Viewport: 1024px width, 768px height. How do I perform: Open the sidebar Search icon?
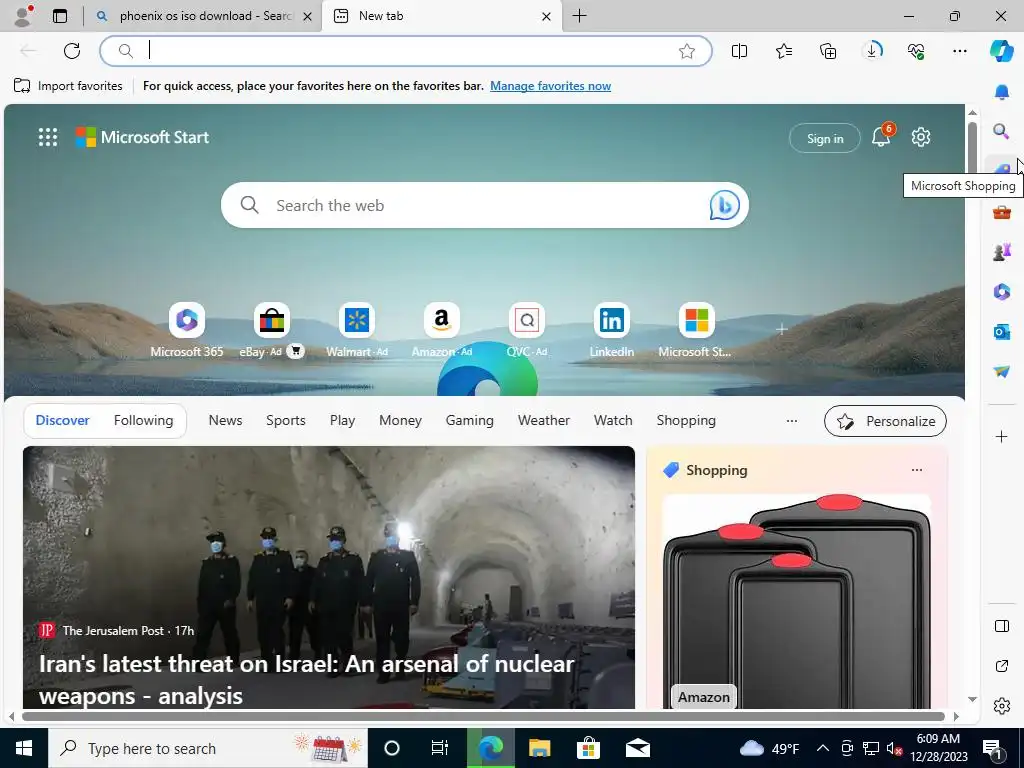1002,131
